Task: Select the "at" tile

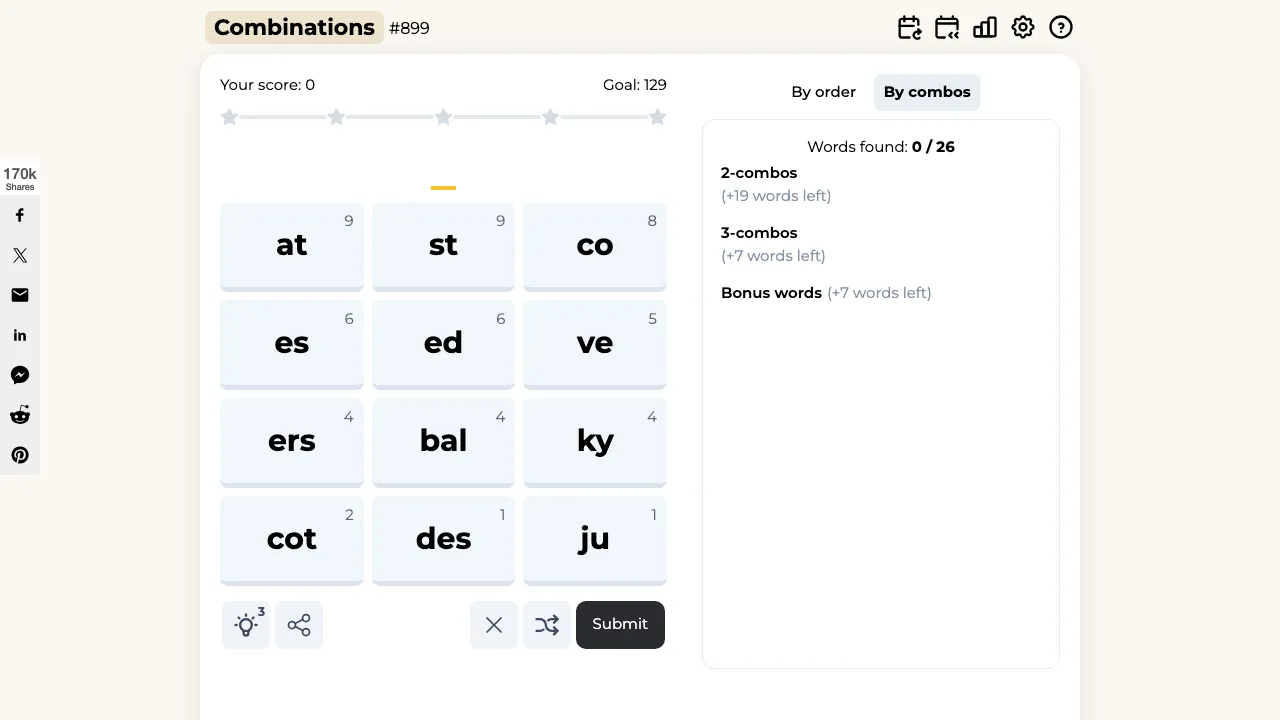Action: 292,247
